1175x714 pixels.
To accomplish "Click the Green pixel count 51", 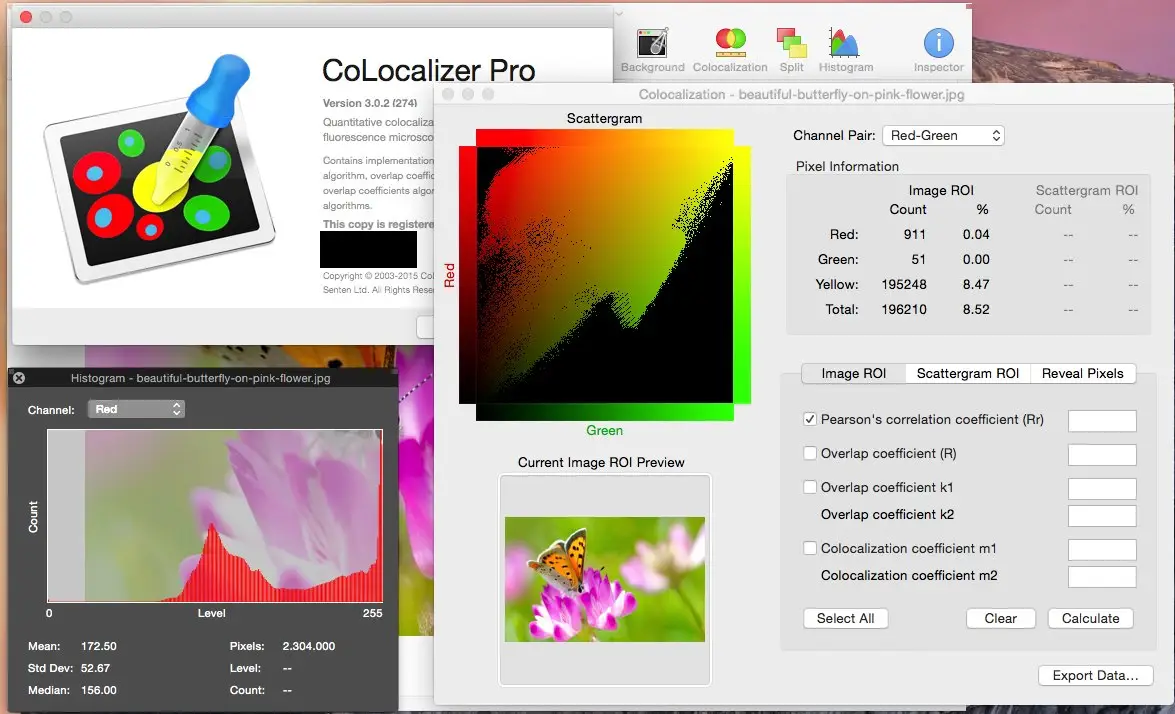I will tap(918, 259).
